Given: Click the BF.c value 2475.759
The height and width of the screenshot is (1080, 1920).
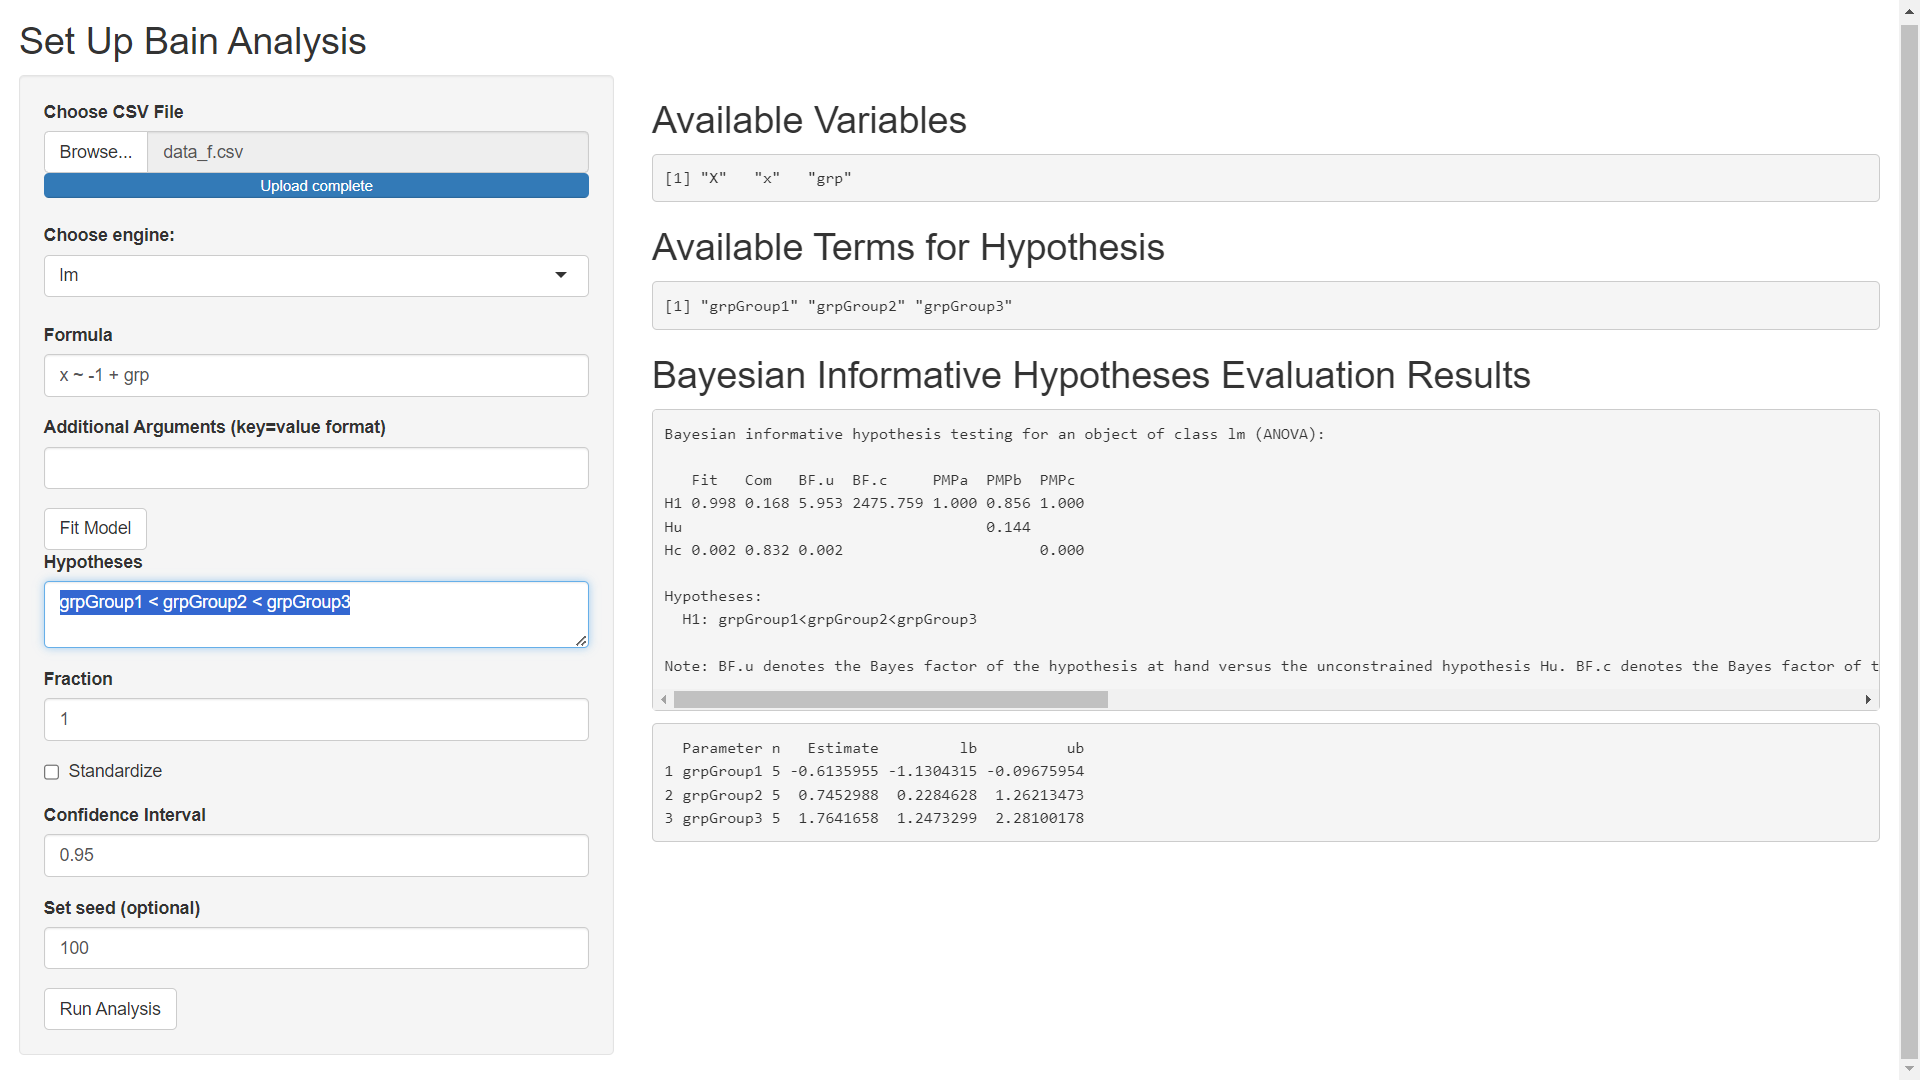Looking at the screenshot, I should [x=888, y=503].
